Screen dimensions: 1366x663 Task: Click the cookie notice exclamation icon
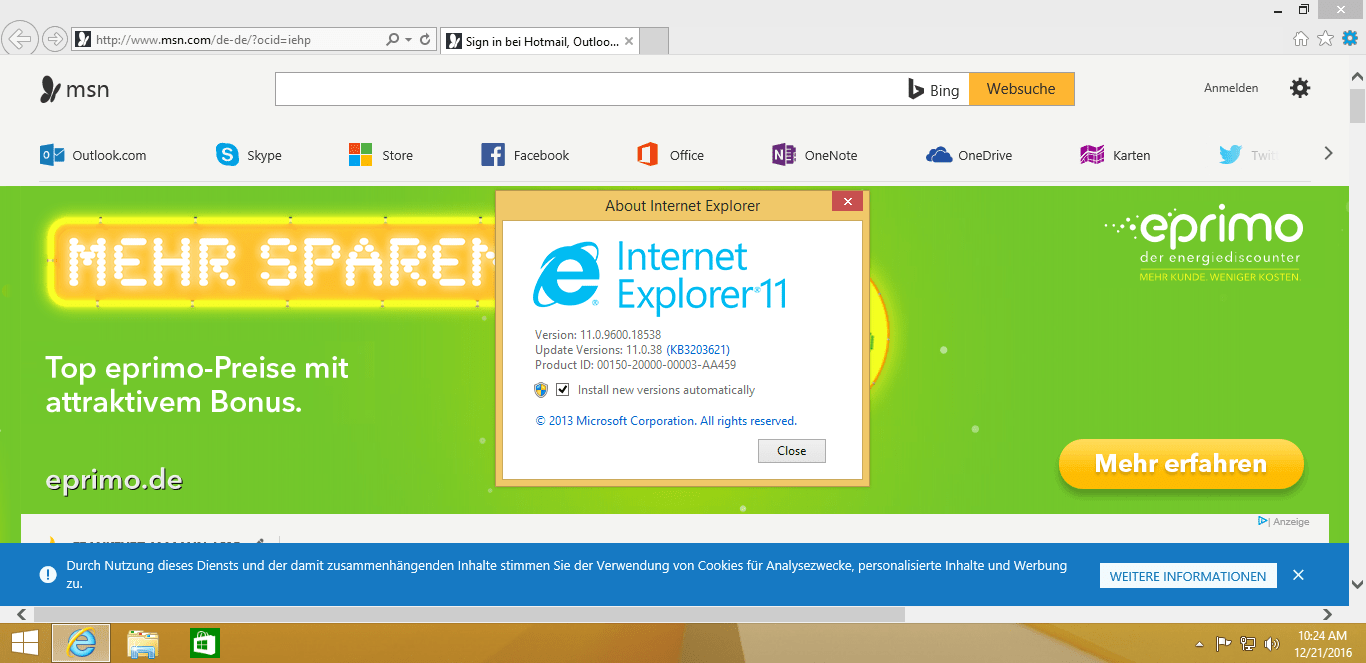[x=47, y=574]
